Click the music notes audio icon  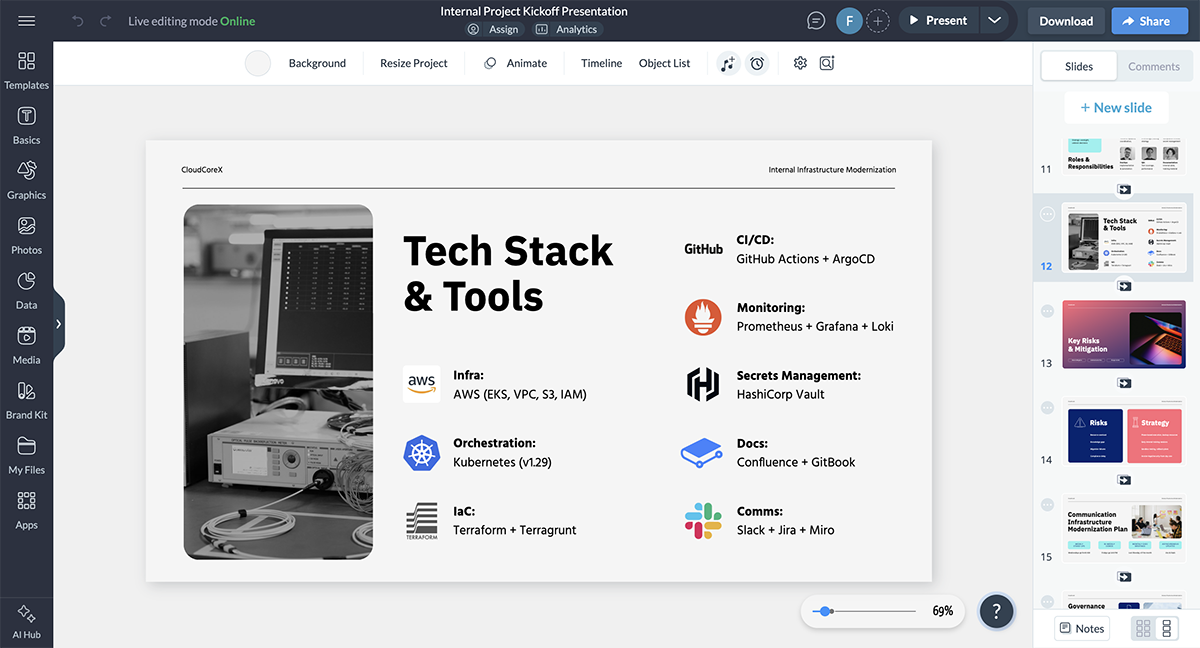[x=727, y=63]
